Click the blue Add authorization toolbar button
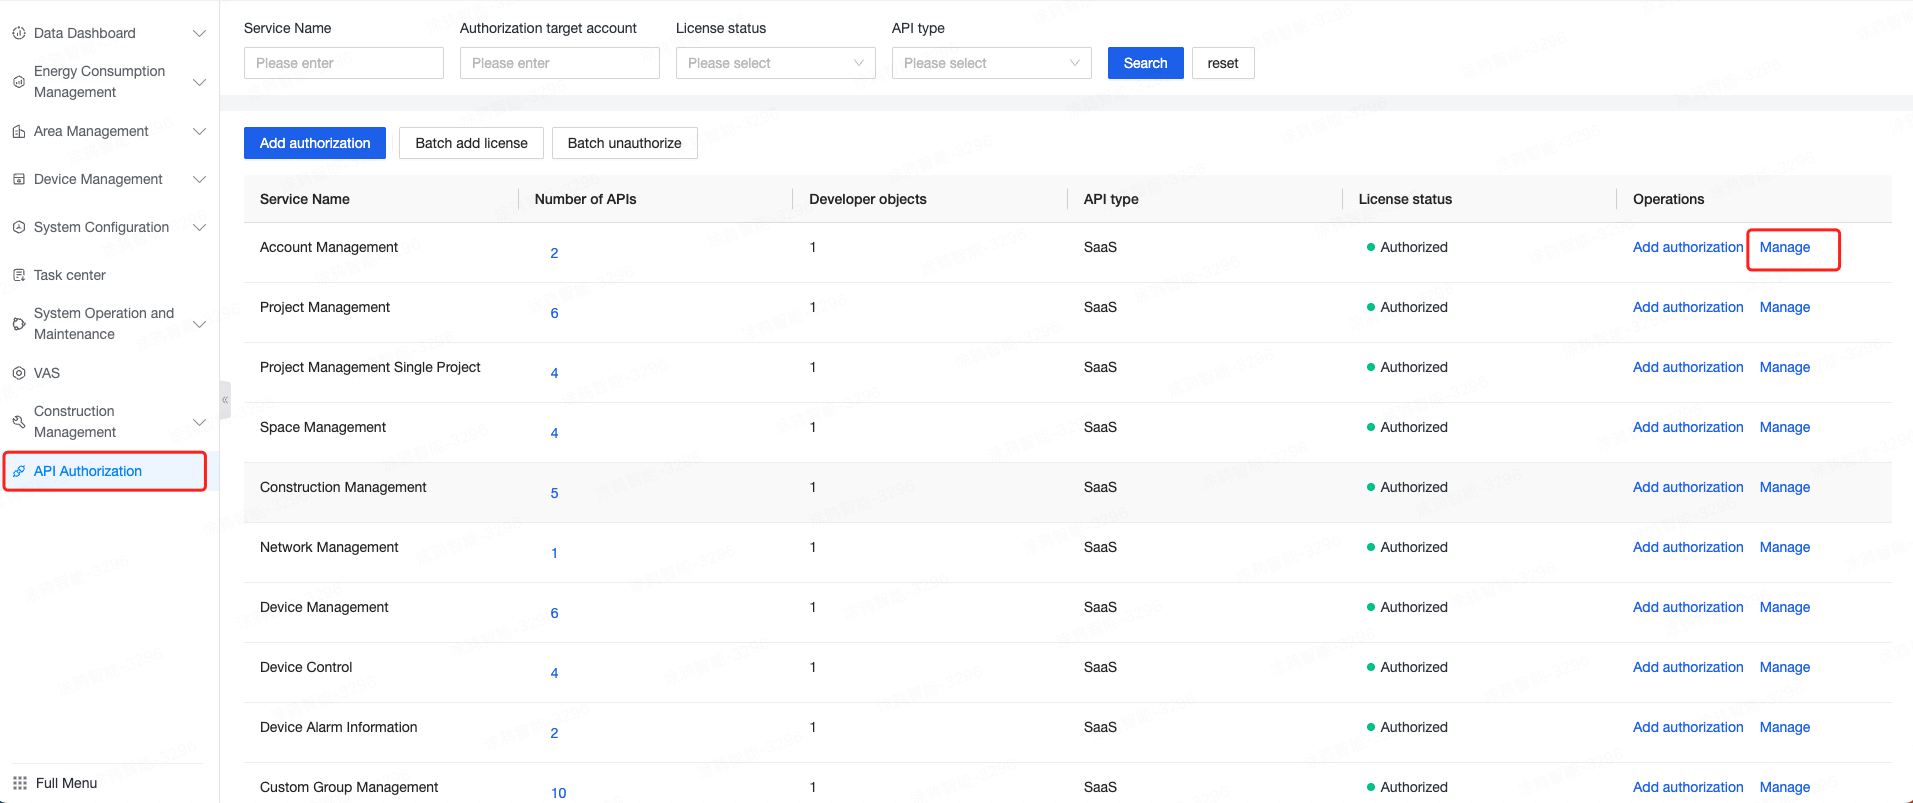Screen dimensions: 1913x803 coord(315,143)
